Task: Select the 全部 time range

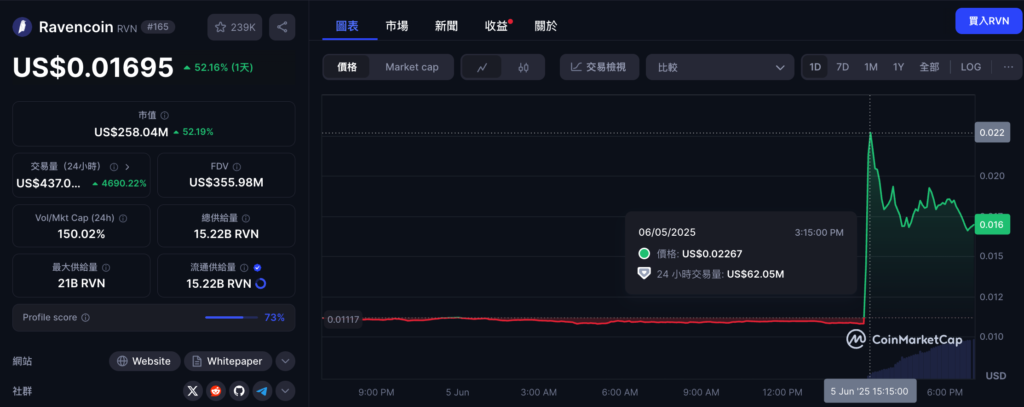Action: (x=929, y=67)
